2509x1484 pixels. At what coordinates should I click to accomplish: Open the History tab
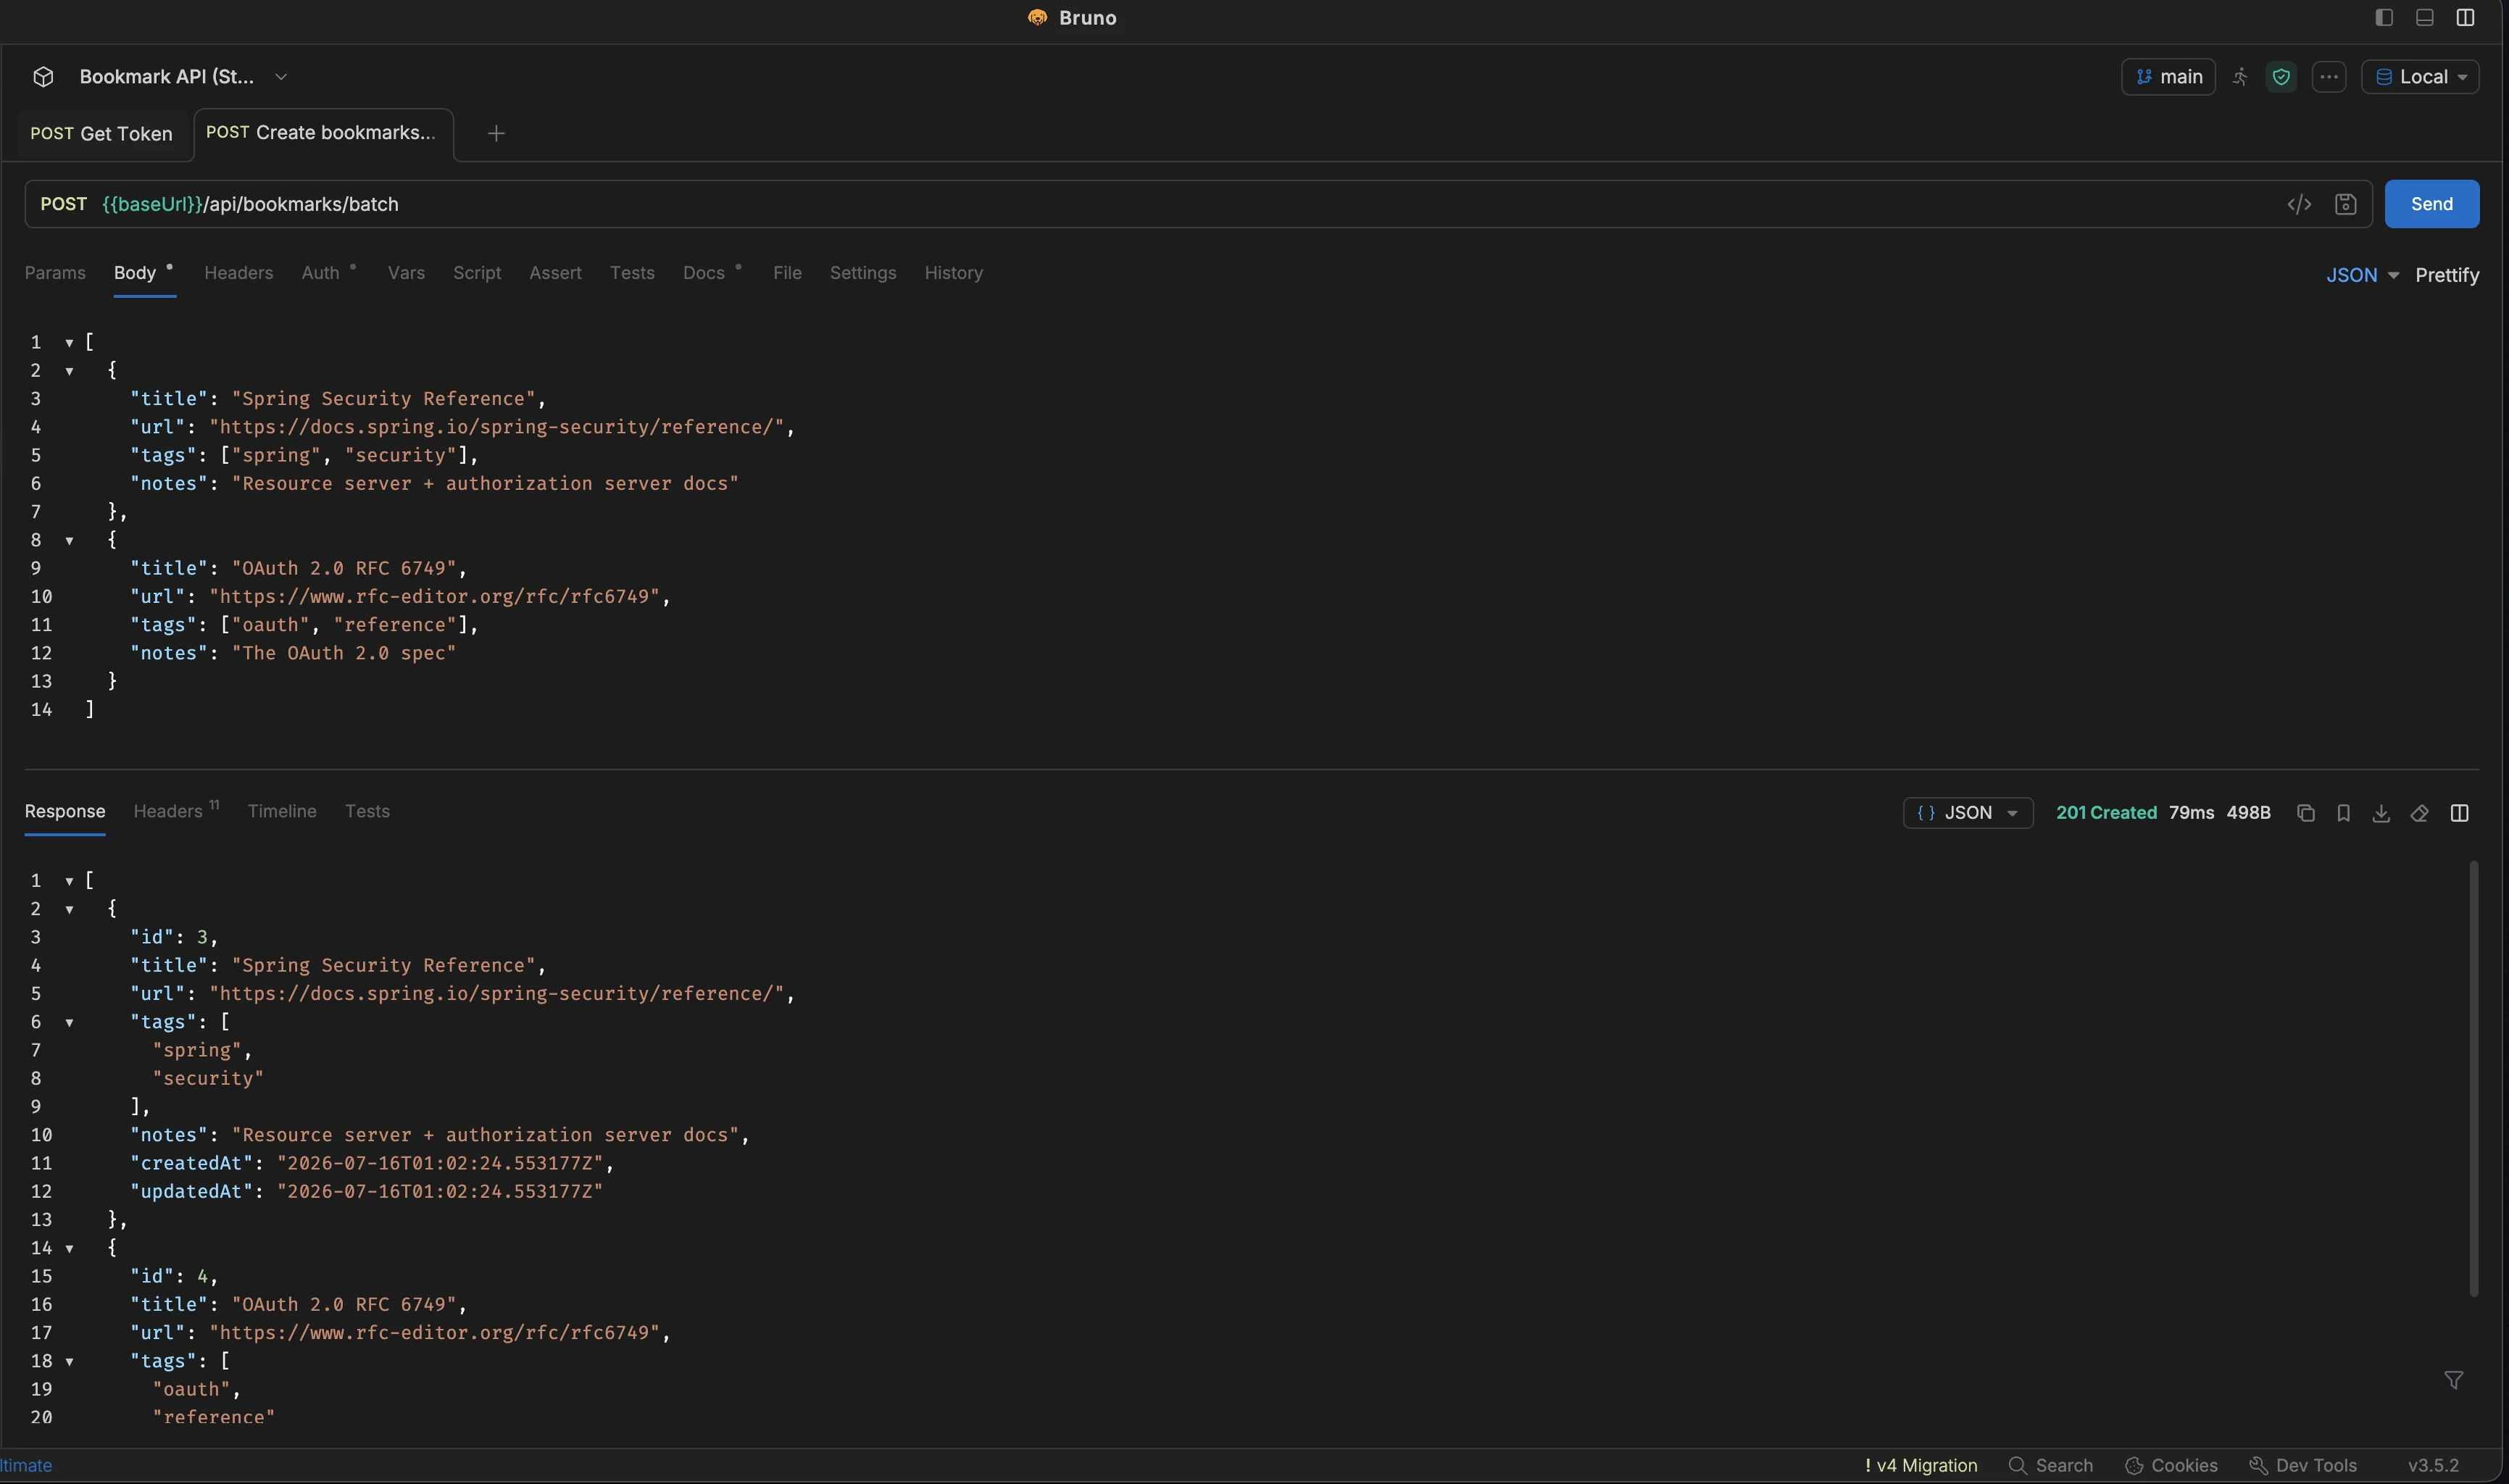(953, 273)
